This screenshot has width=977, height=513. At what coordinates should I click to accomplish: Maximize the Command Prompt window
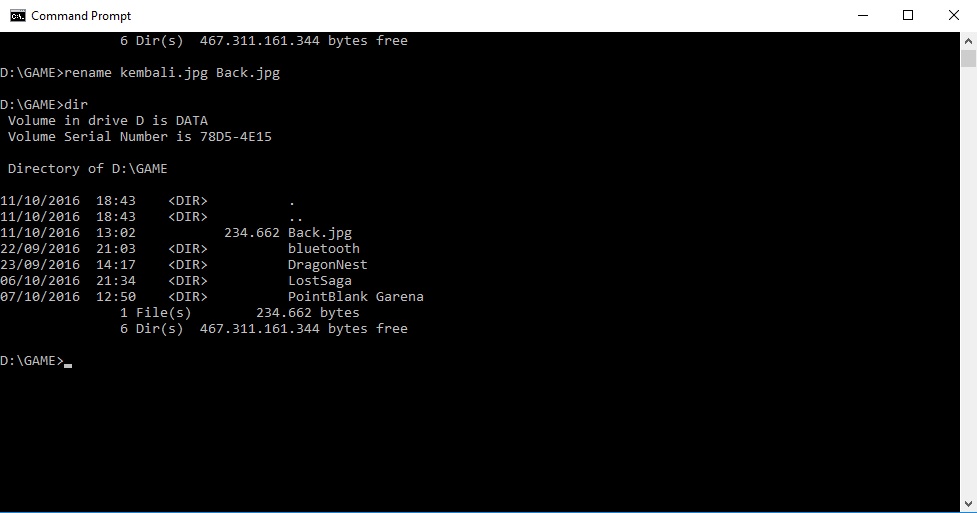(x=908, y=16)
